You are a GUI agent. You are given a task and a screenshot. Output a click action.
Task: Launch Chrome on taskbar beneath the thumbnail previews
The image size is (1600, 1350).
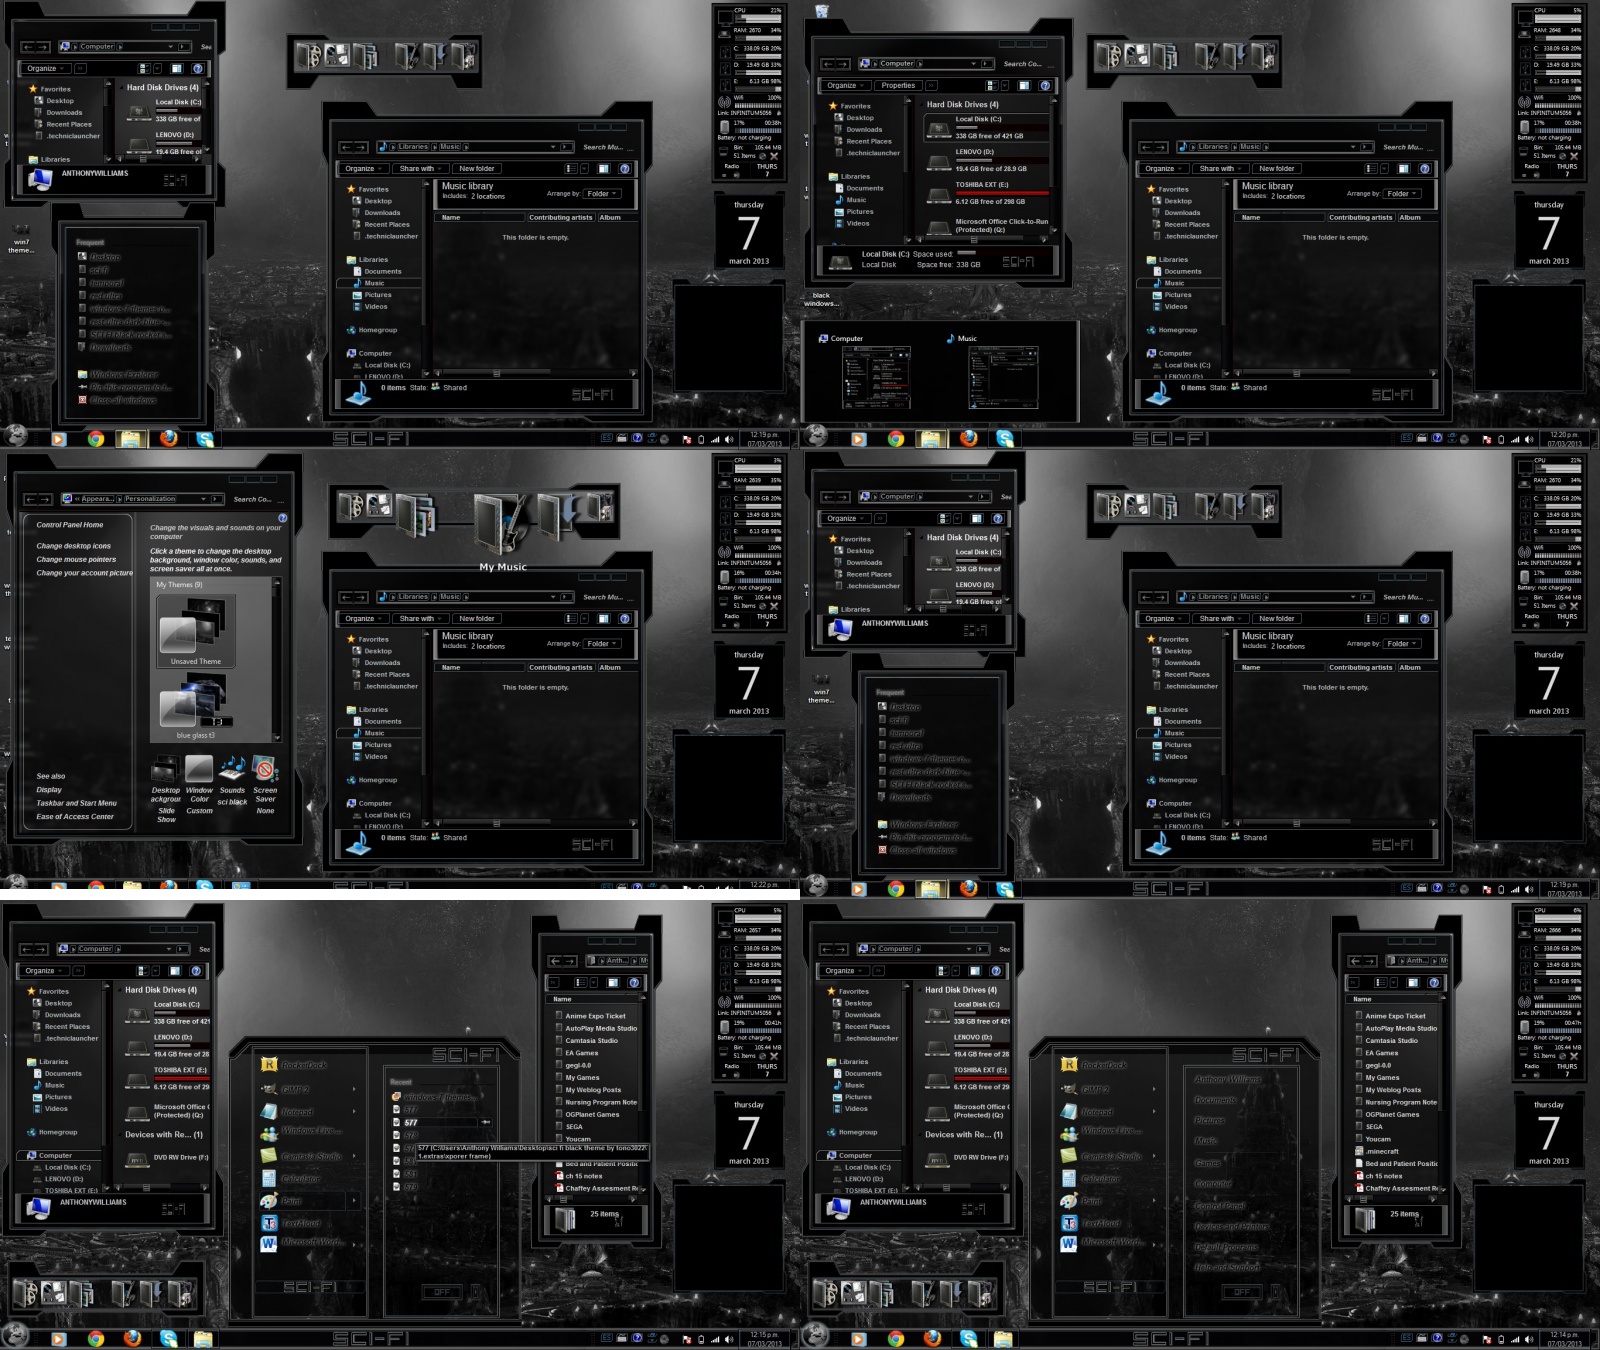coord(896,438)
